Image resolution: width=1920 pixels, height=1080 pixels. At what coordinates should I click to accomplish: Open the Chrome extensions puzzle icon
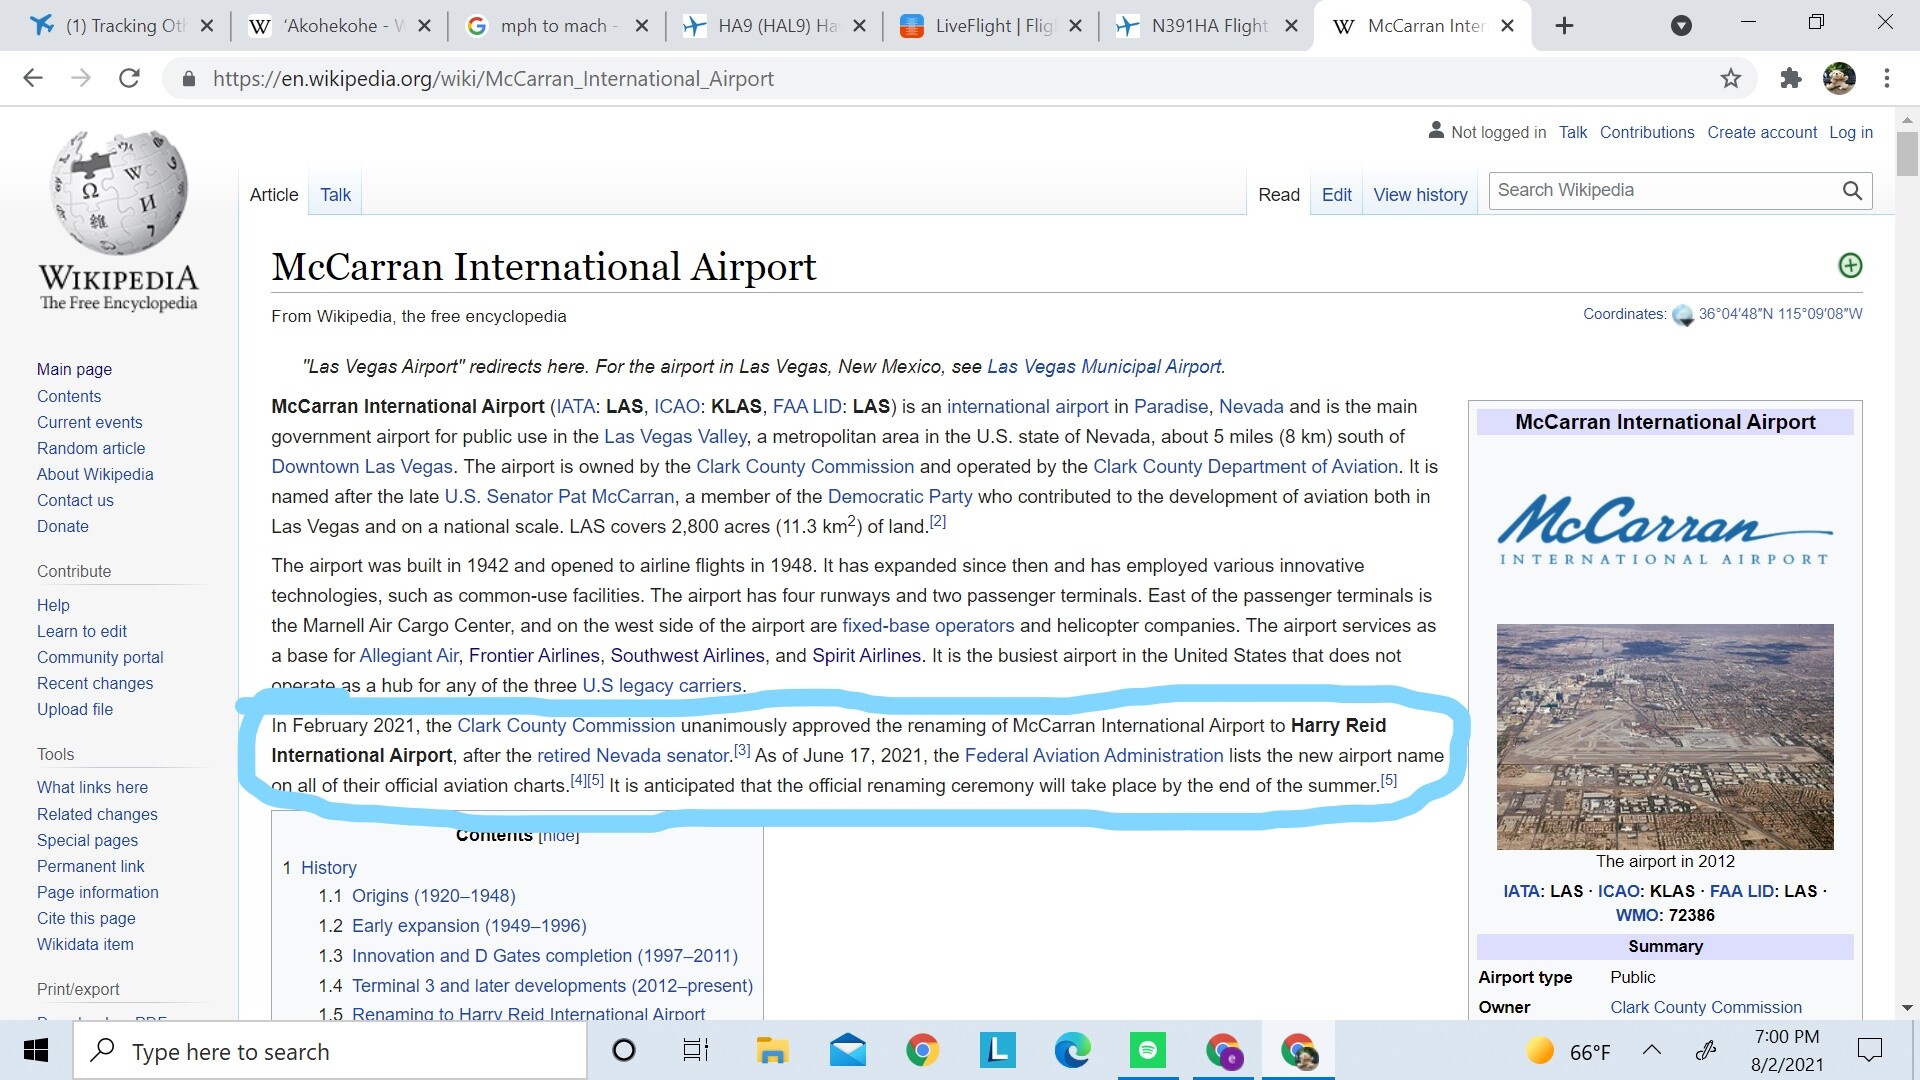point(1791,78)
